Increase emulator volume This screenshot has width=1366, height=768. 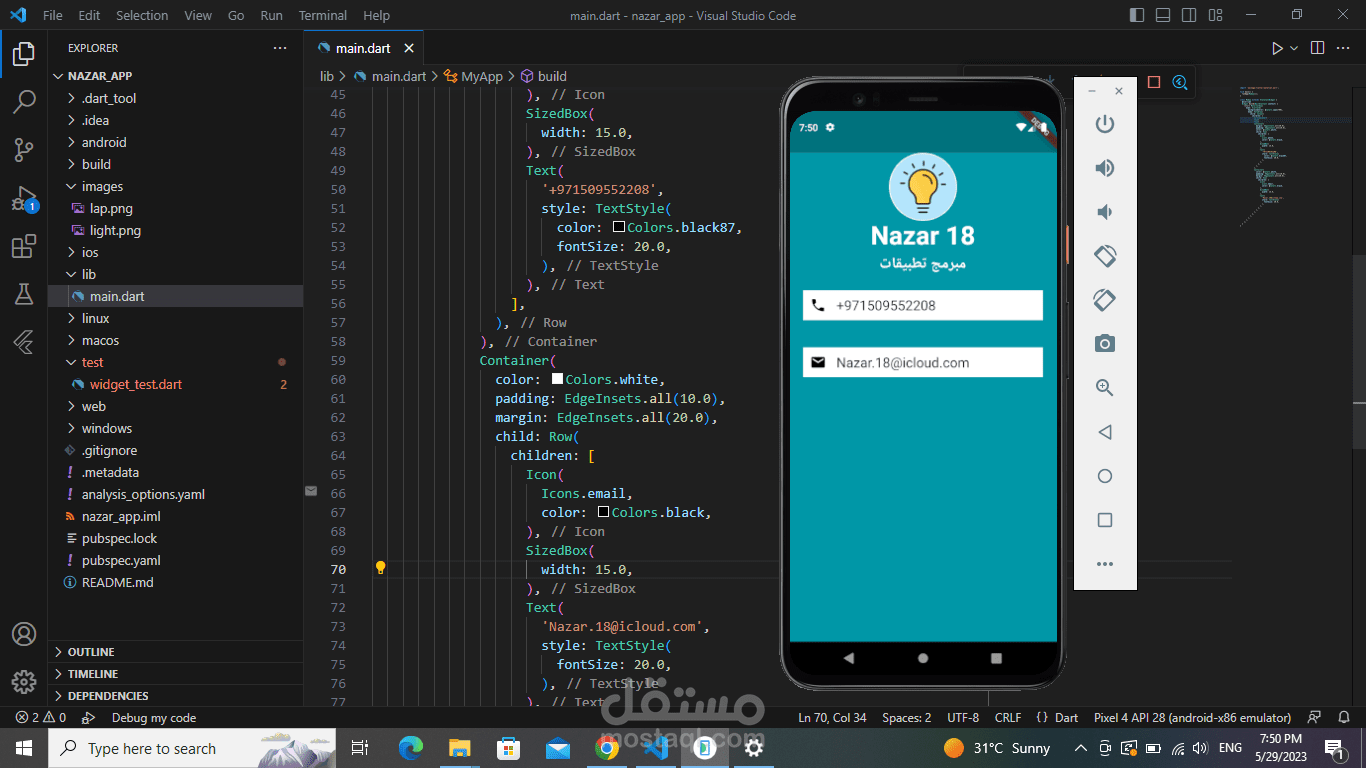coord(1104,167)
